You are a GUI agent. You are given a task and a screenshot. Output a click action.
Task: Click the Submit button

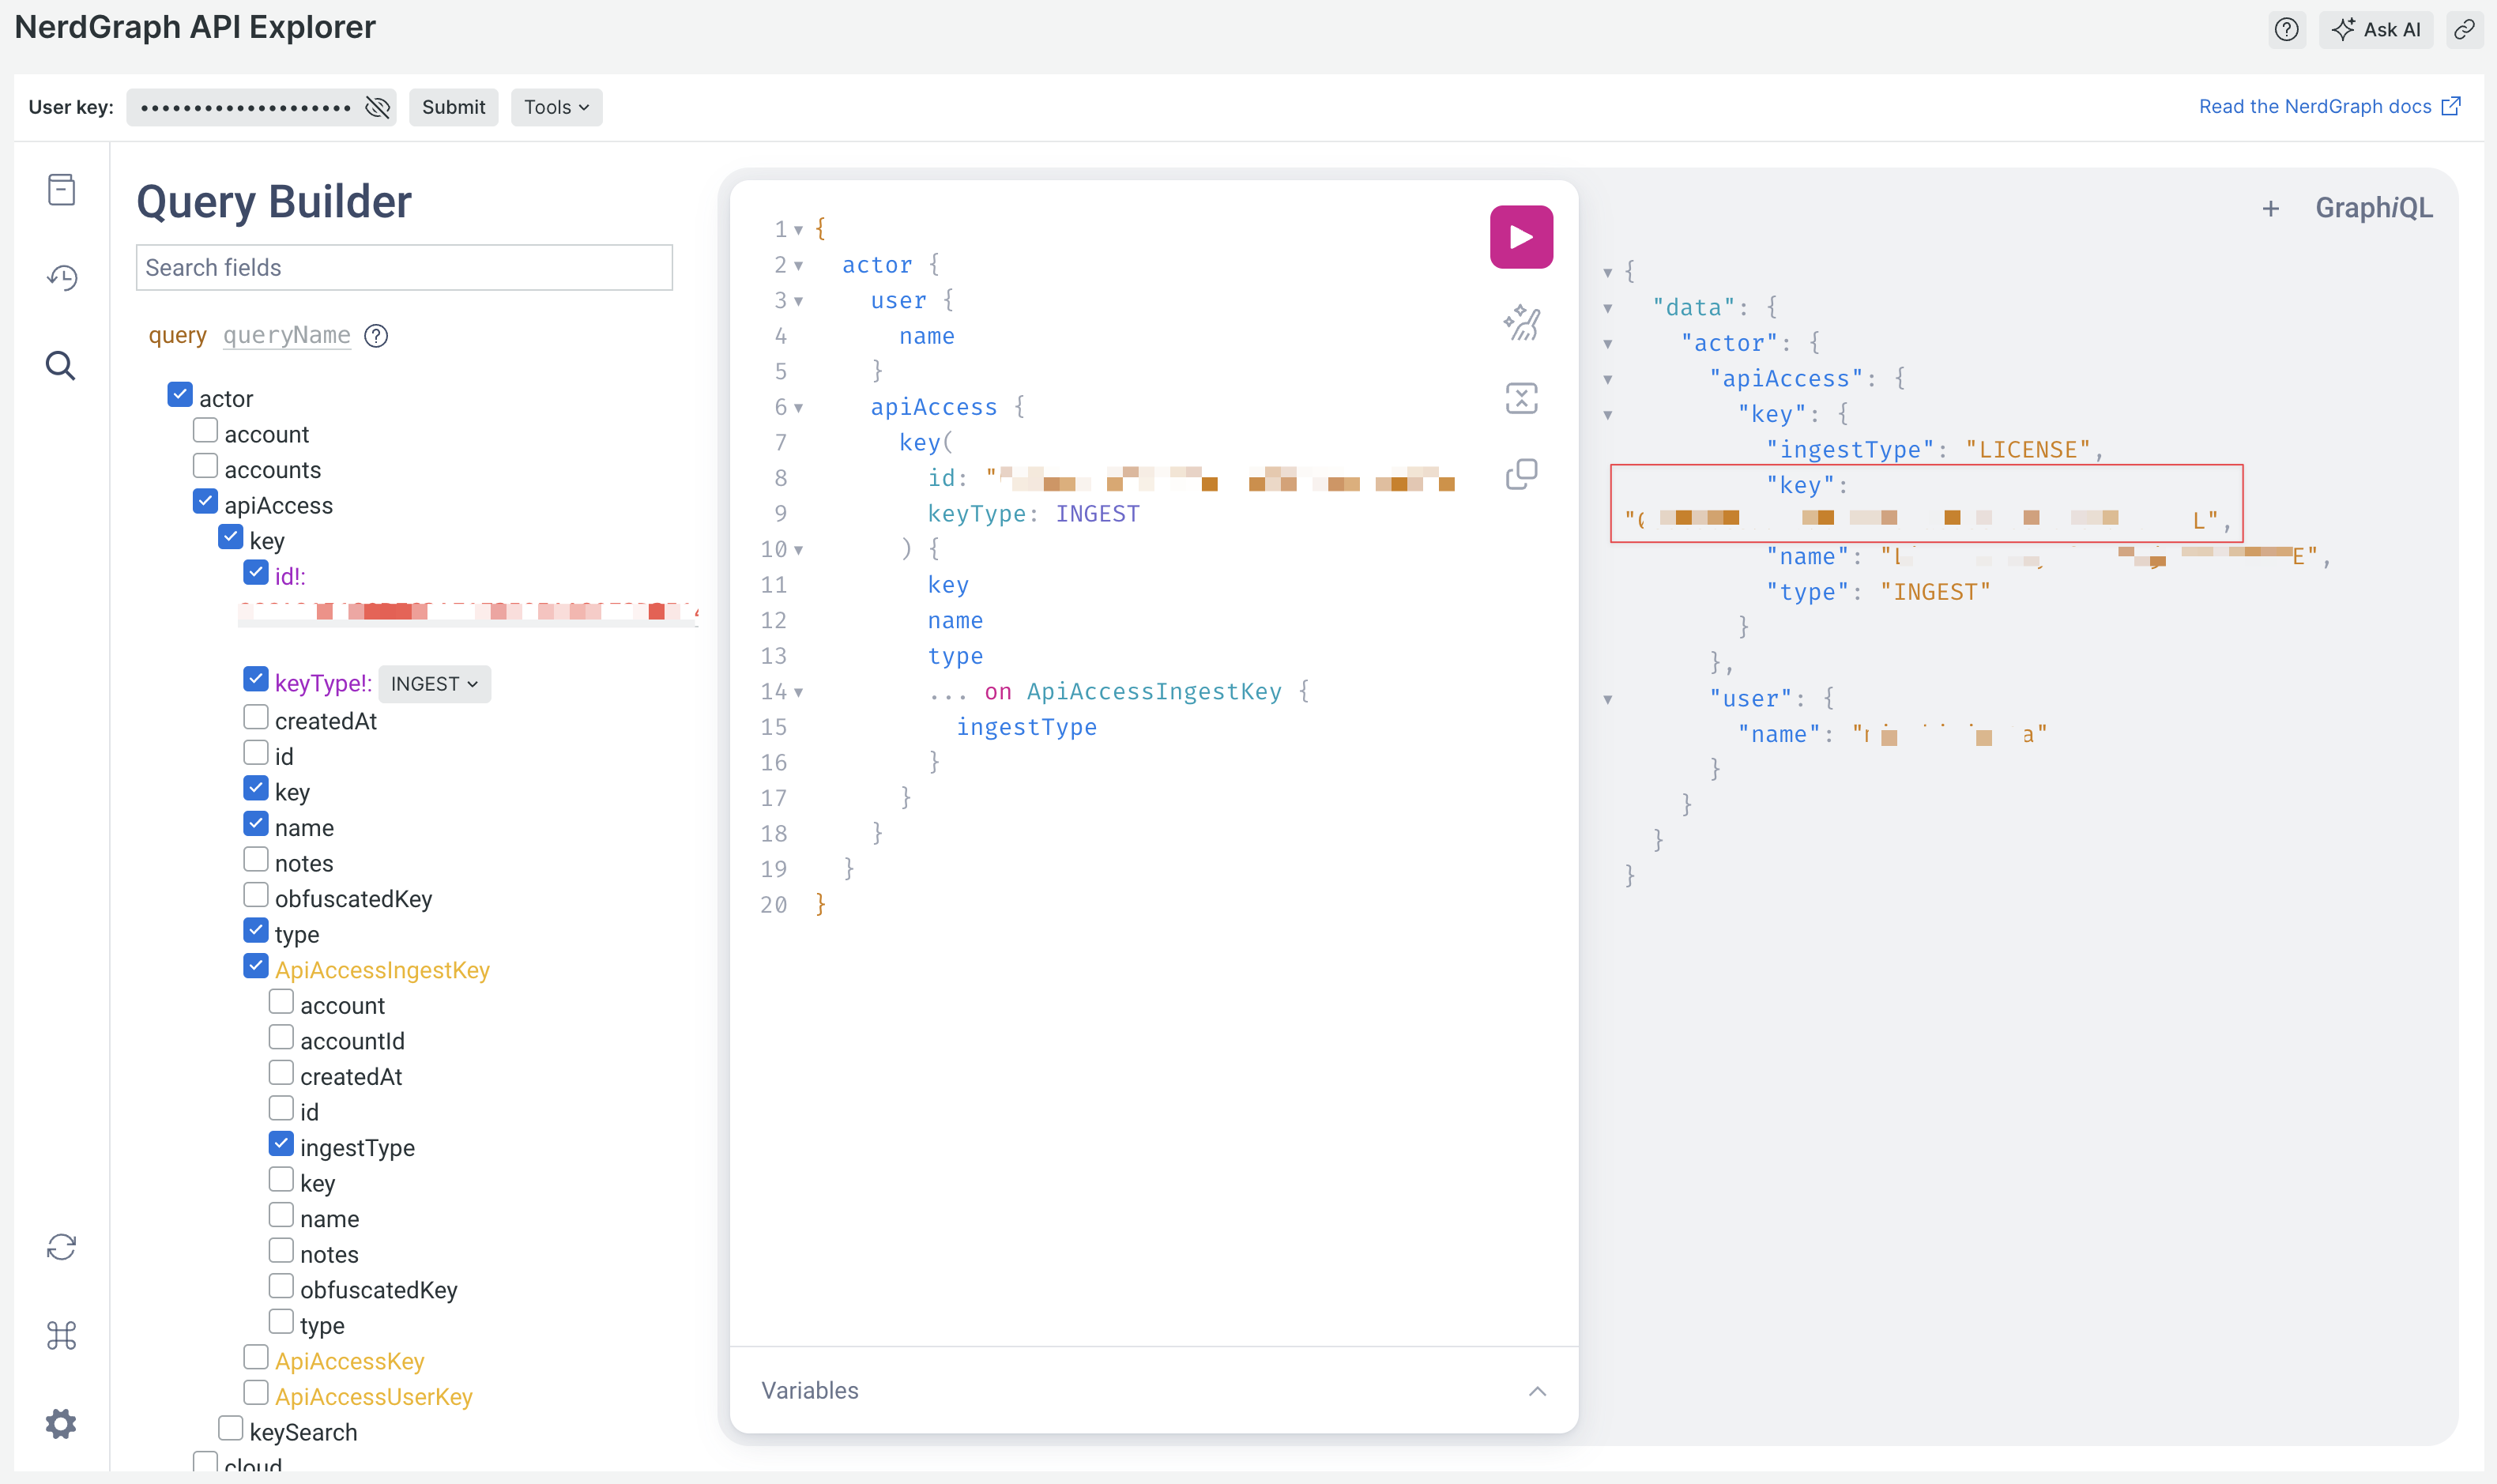pos(453,107)
